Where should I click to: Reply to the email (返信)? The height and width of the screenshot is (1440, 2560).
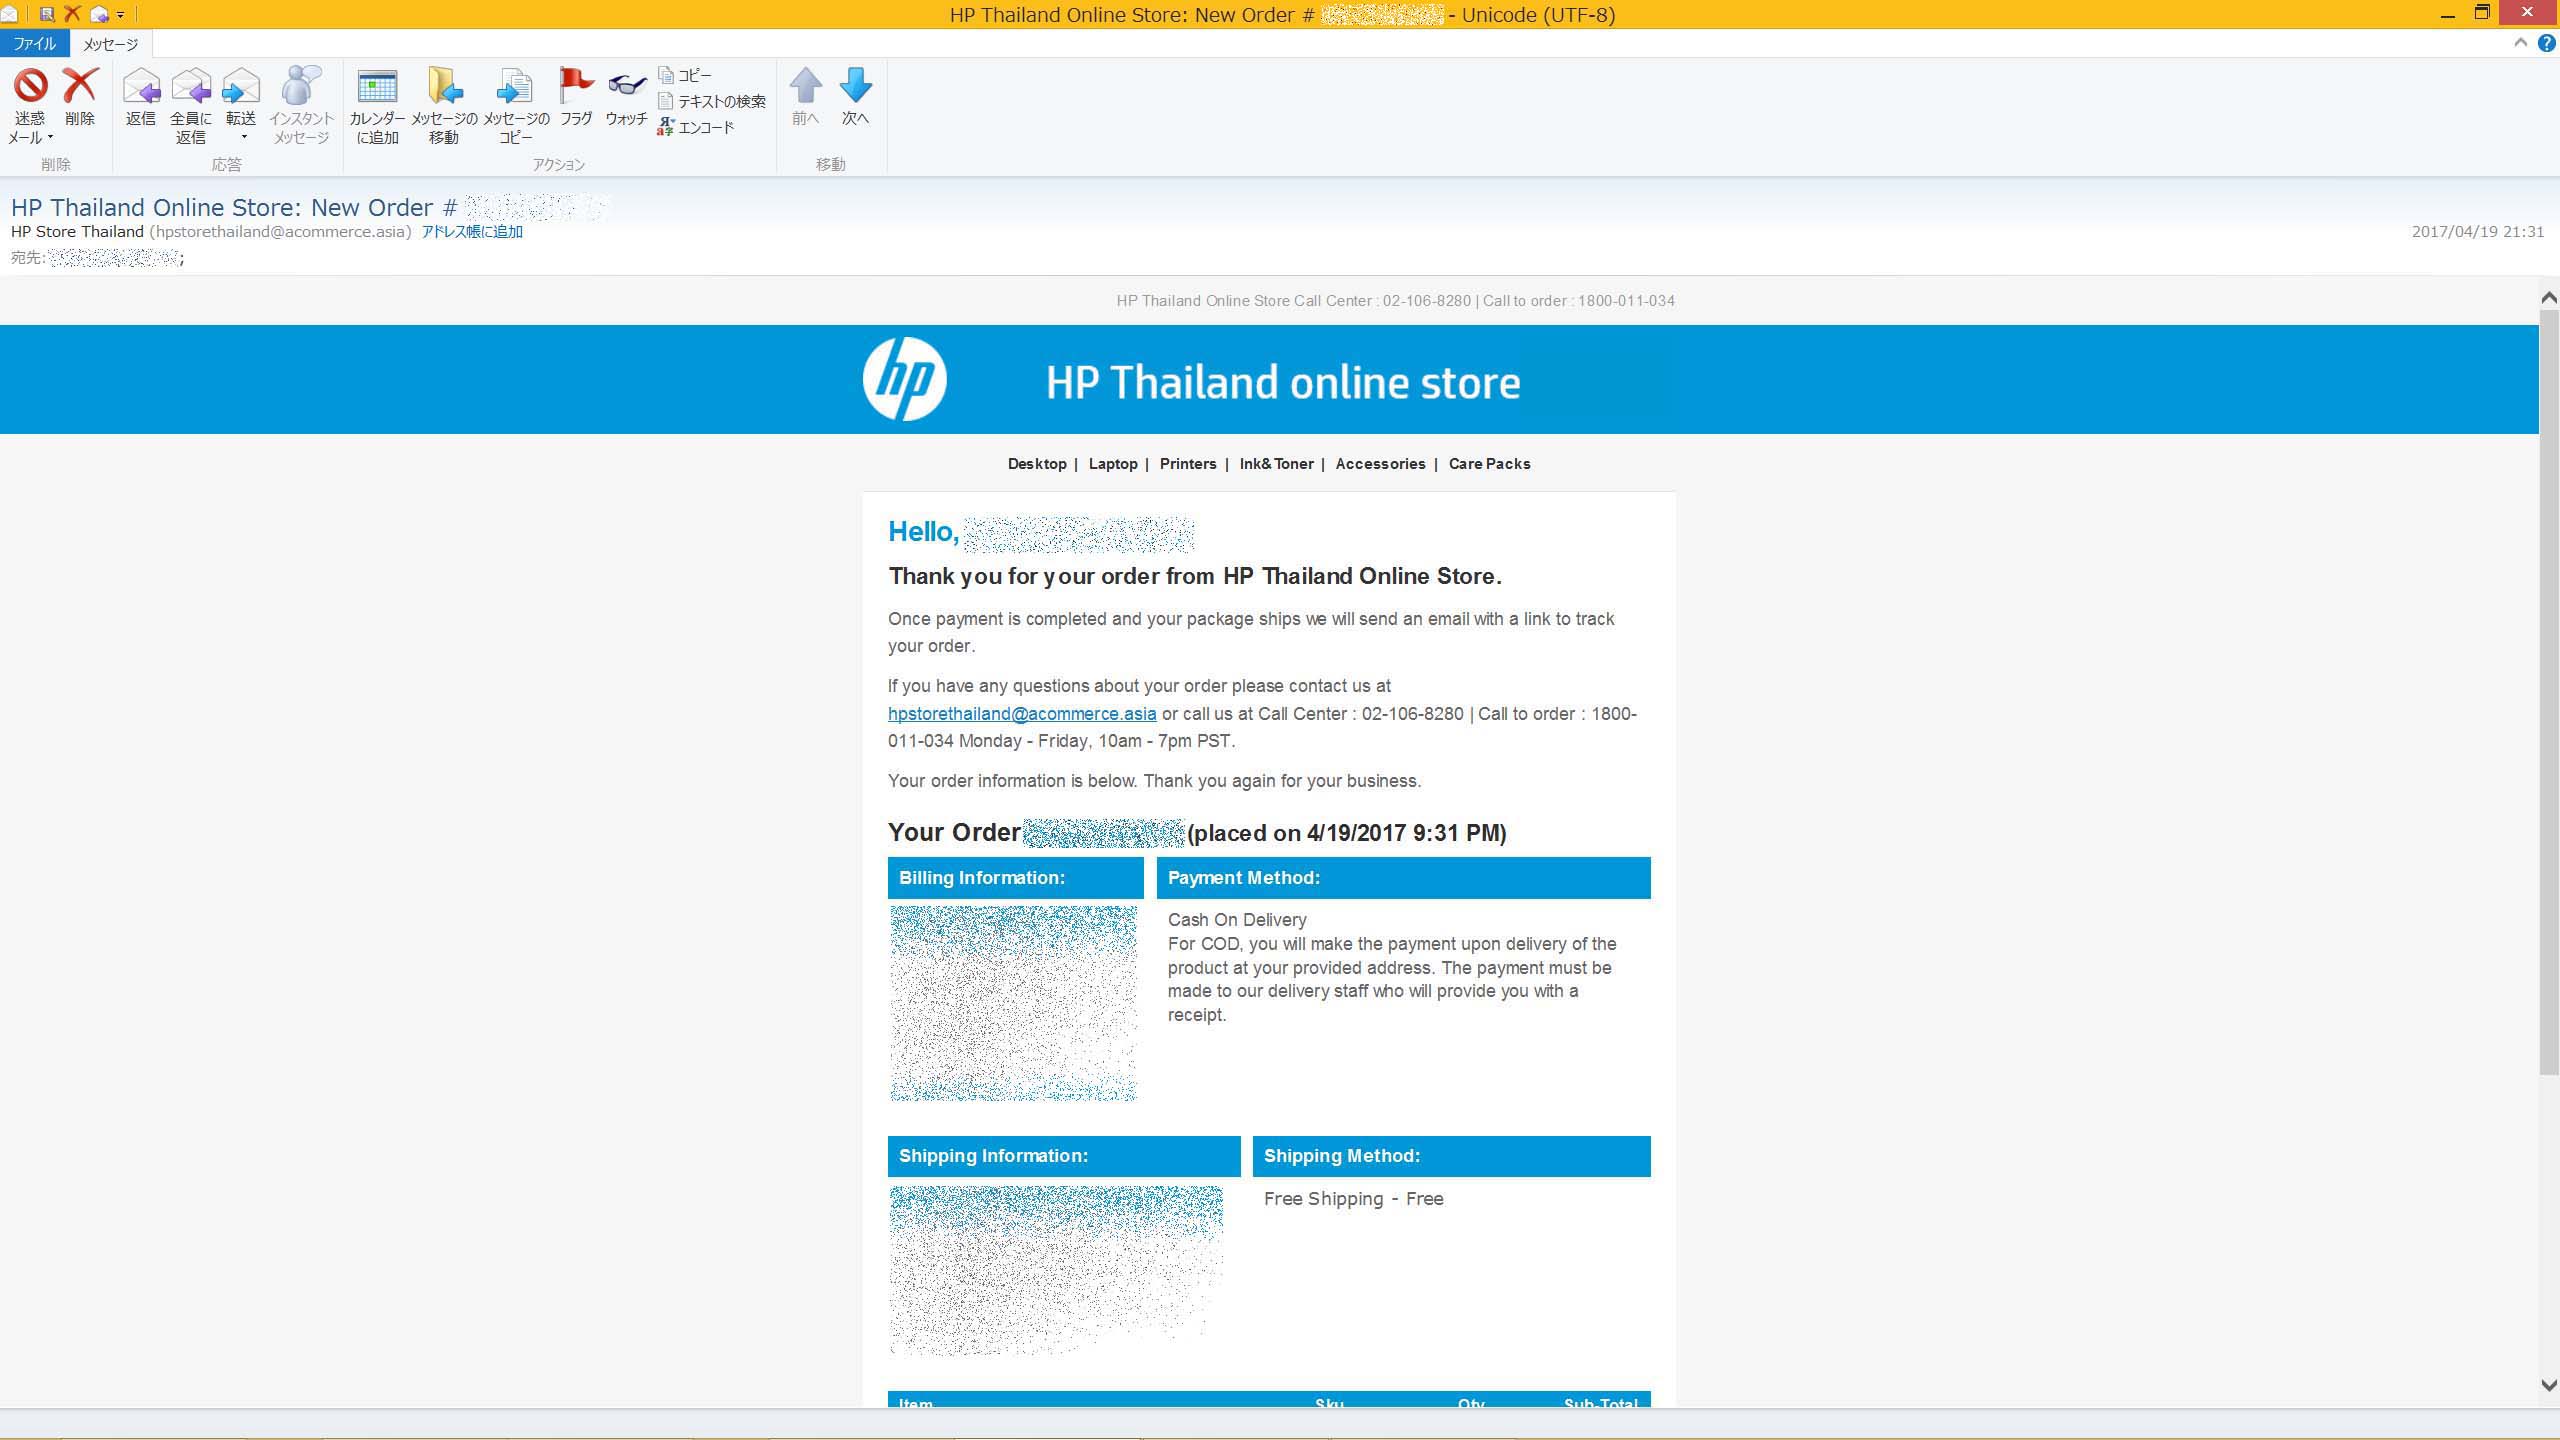coord(141,96)
